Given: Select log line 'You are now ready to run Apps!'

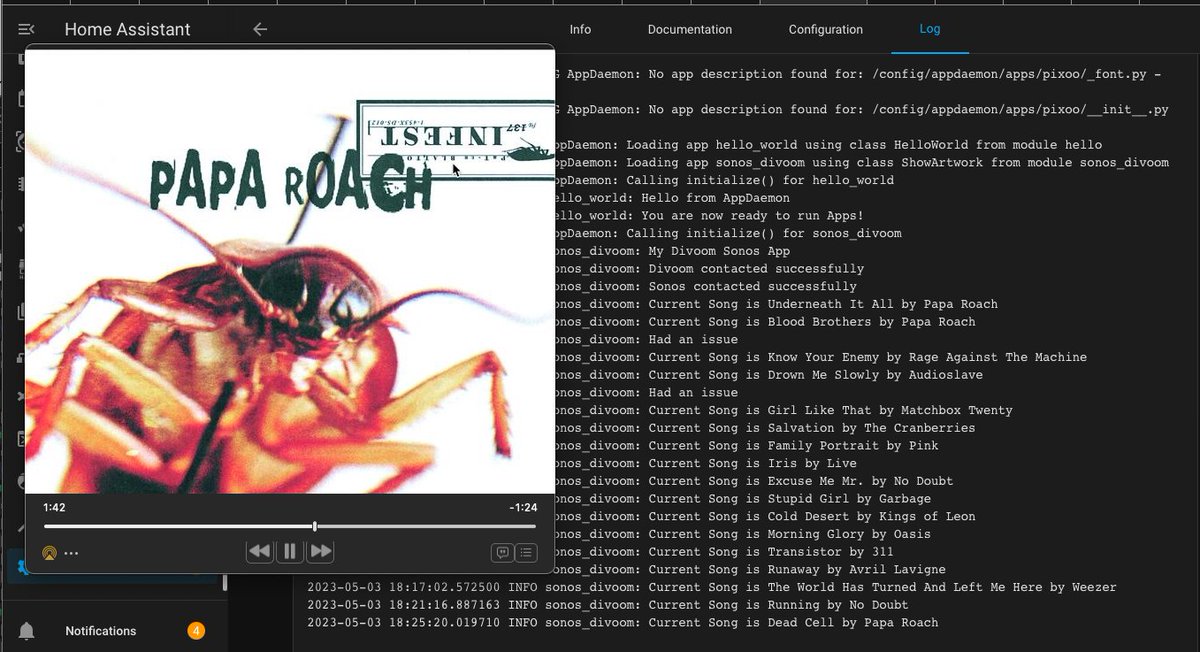Looking at the screenshot, I should pos(709,216).
